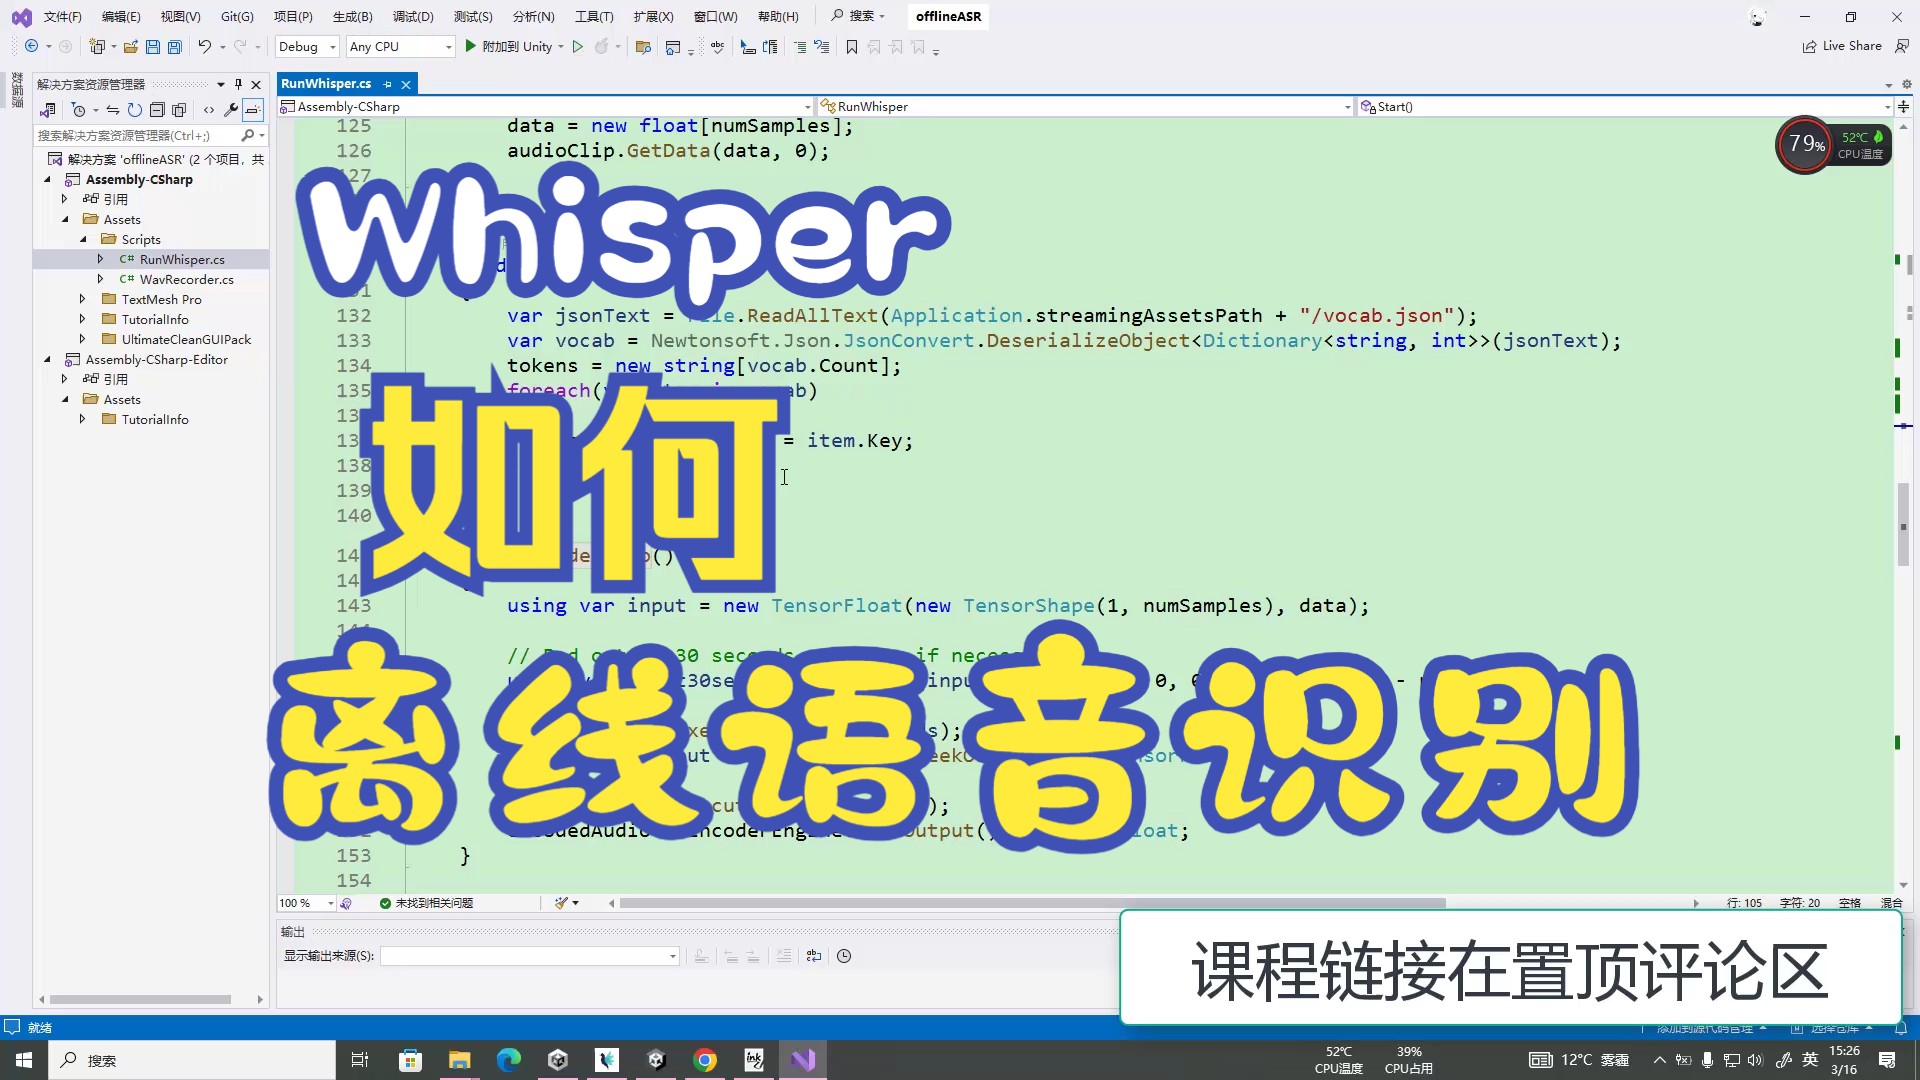Open the Git(G) menu

point(237,16)
